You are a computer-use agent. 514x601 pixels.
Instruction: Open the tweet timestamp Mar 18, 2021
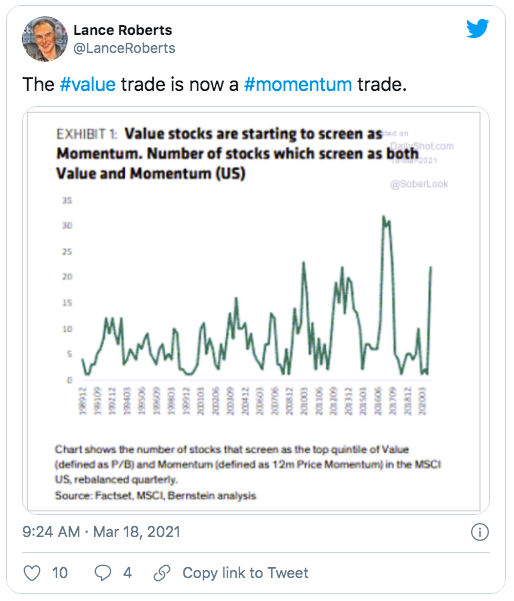coord(101,532)
